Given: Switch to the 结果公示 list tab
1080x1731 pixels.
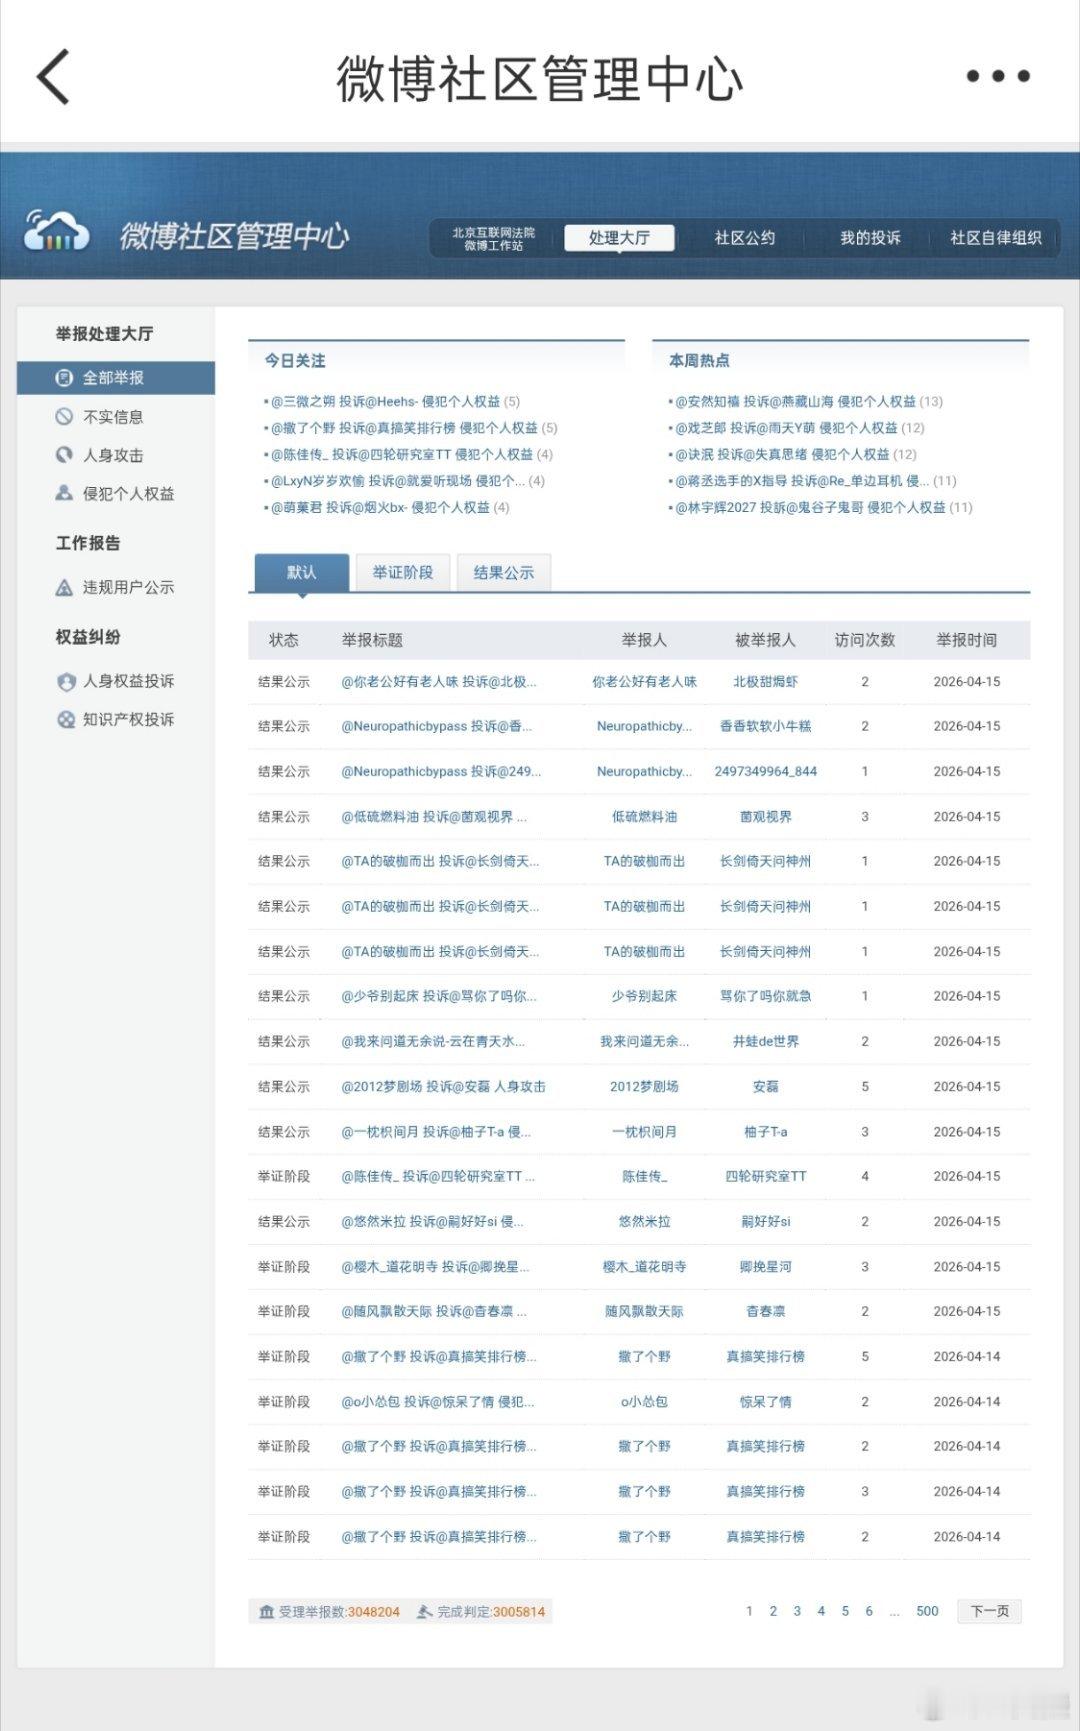Looking at the screenshot, I should coord(504,572).
